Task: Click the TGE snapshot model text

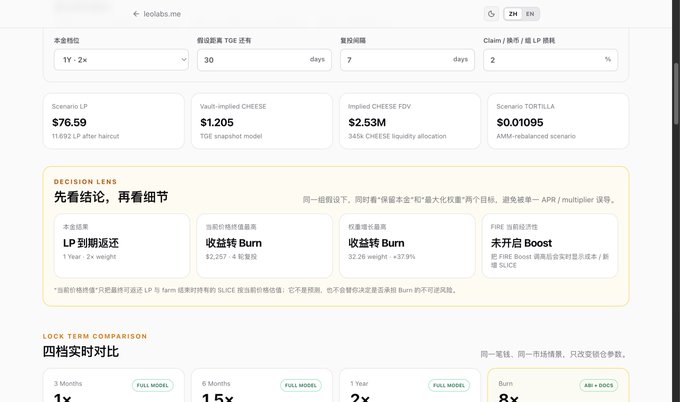Action: click(x=231, y=136)
